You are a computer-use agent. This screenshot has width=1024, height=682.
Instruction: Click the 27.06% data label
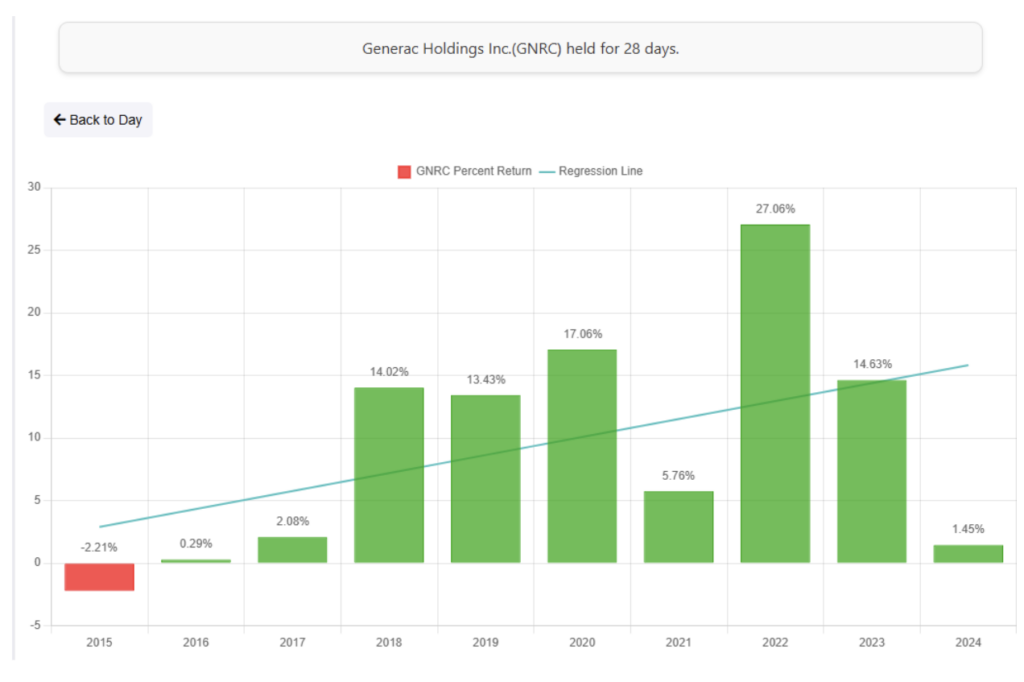click(775, 209)
